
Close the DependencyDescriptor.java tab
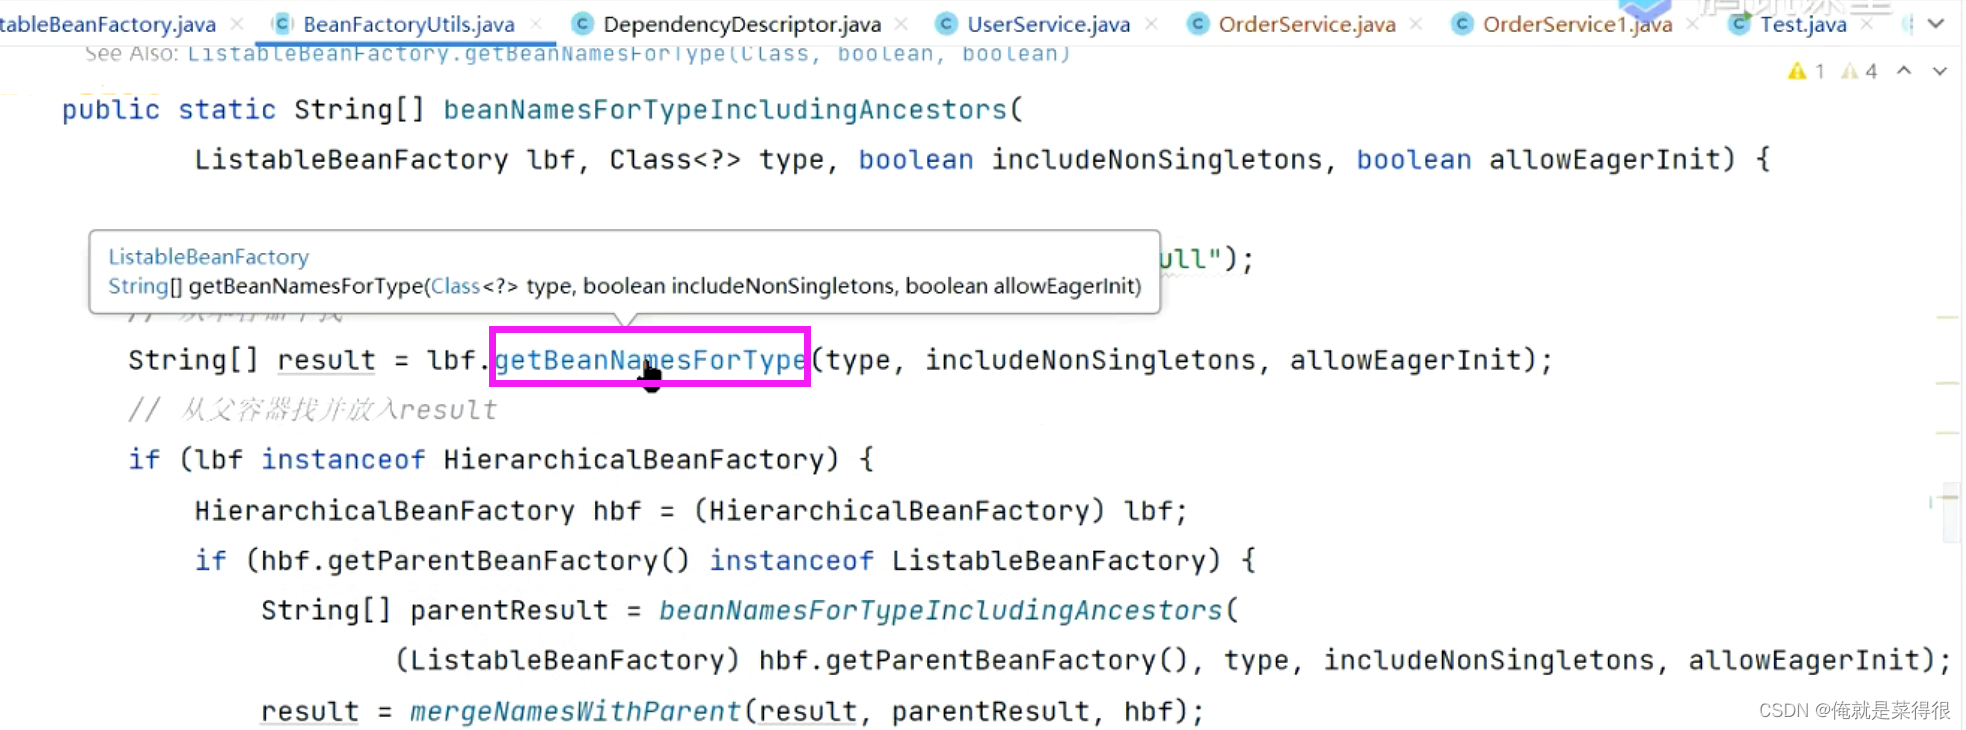pyautogui.click(x=901, y=24)
